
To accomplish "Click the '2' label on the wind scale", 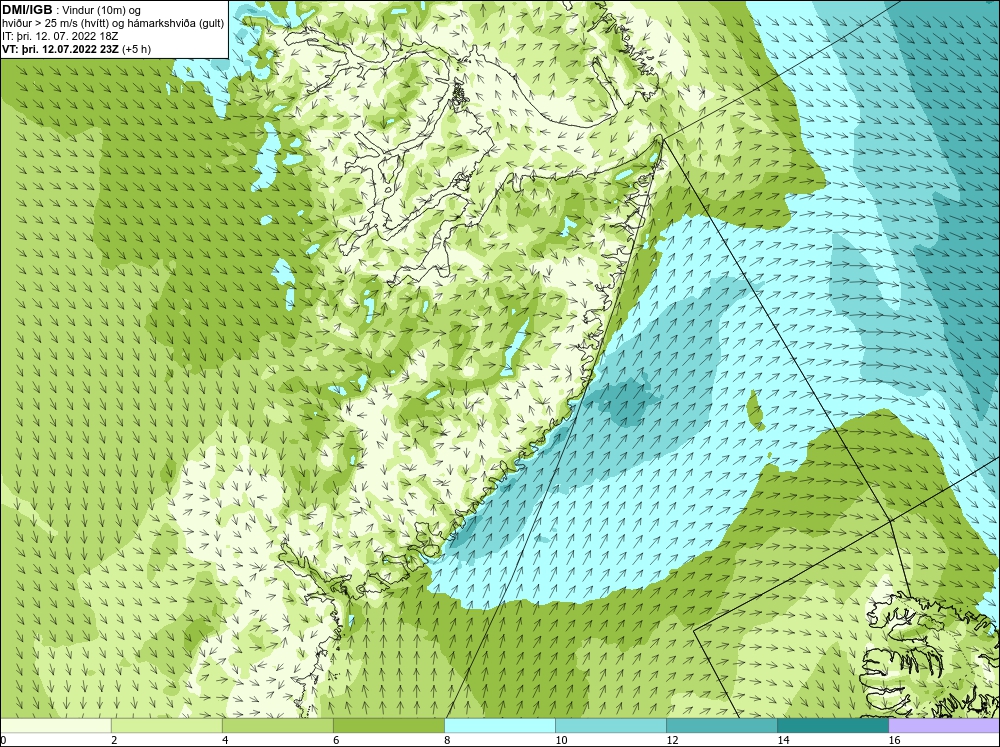I will [114, 740].
